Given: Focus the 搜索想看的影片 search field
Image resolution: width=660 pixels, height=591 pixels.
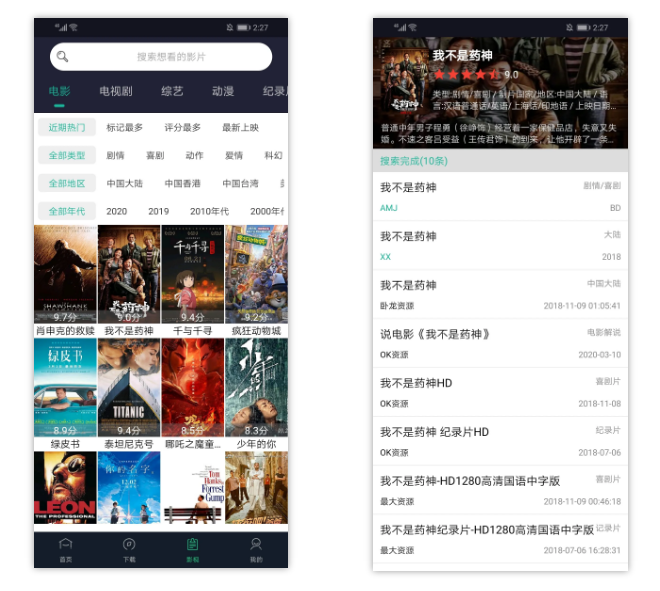Looking at the screenshot, I should click(x=161, y=56).
